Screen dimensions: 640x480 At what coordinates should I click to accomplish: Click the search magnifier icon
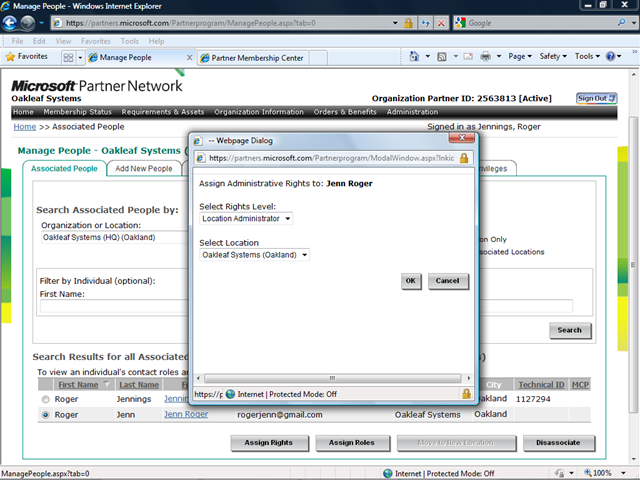coord(621,22)
